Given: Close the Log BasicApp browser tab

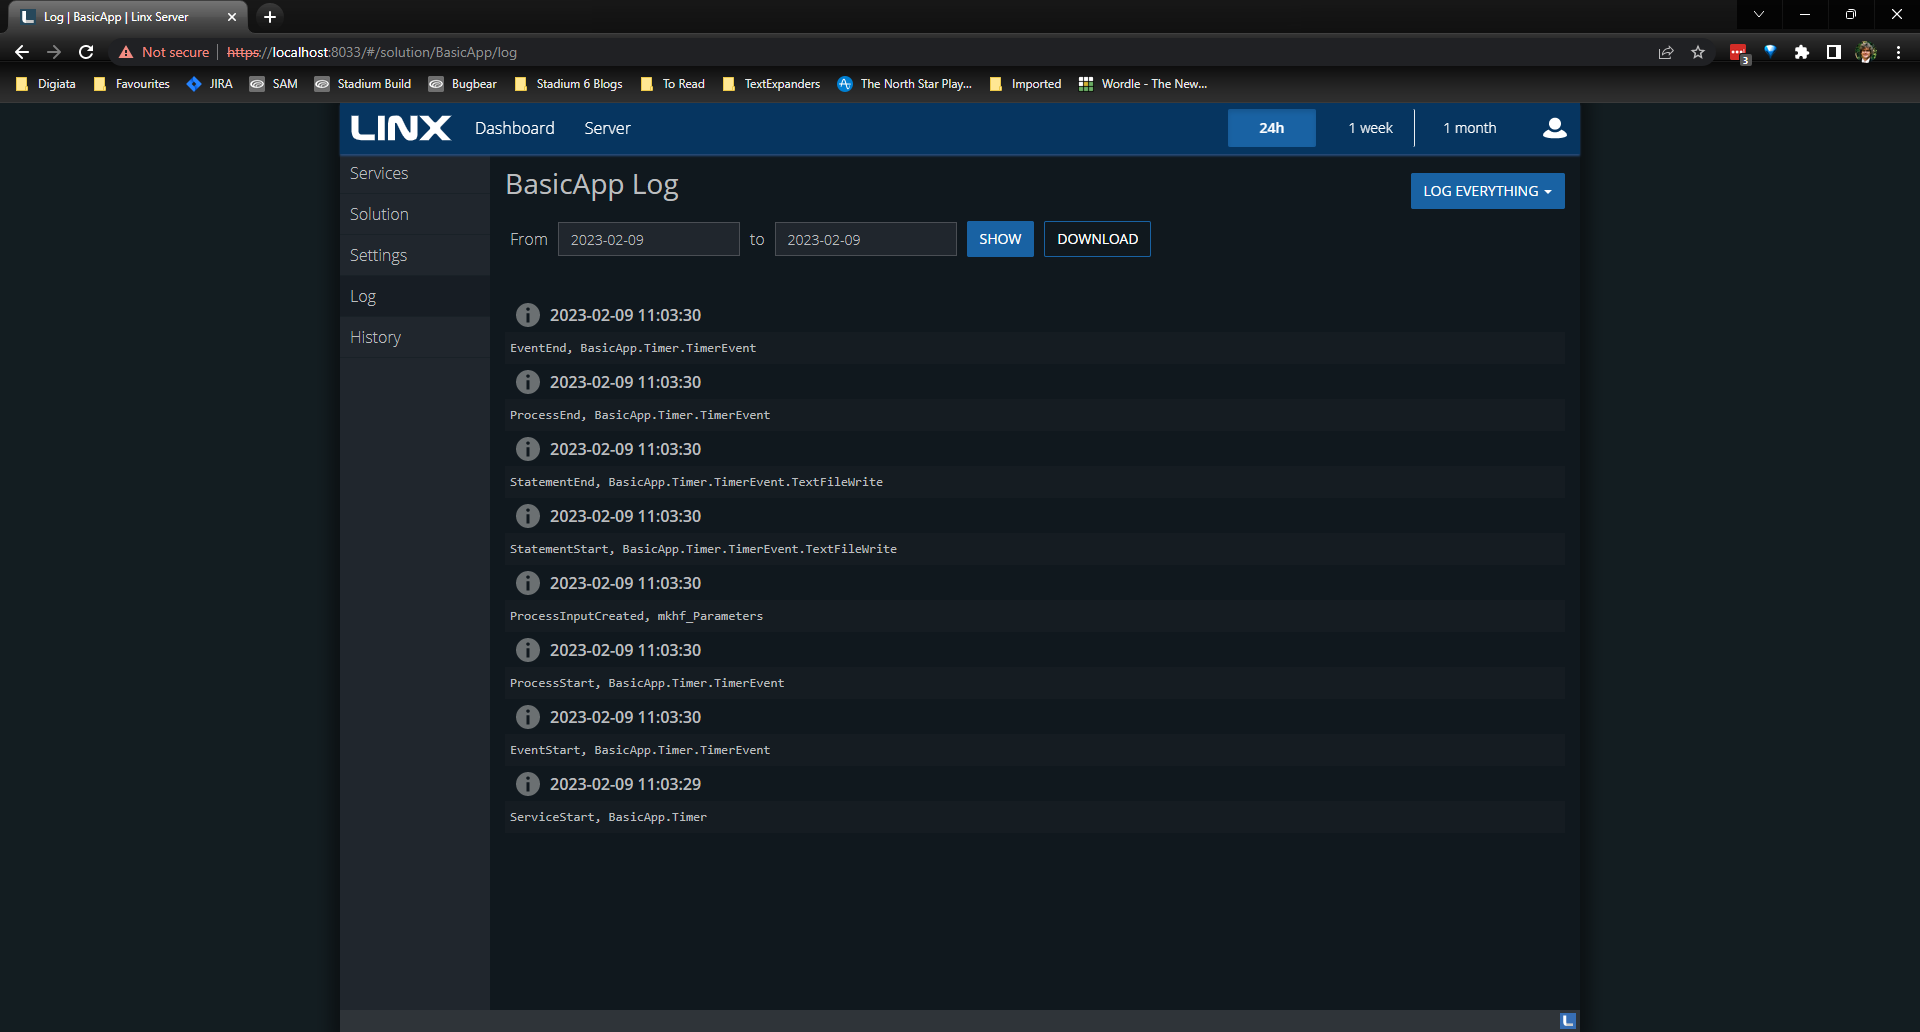Looking at the screenshot, I should pyautogui.click(x=232, y=17).
